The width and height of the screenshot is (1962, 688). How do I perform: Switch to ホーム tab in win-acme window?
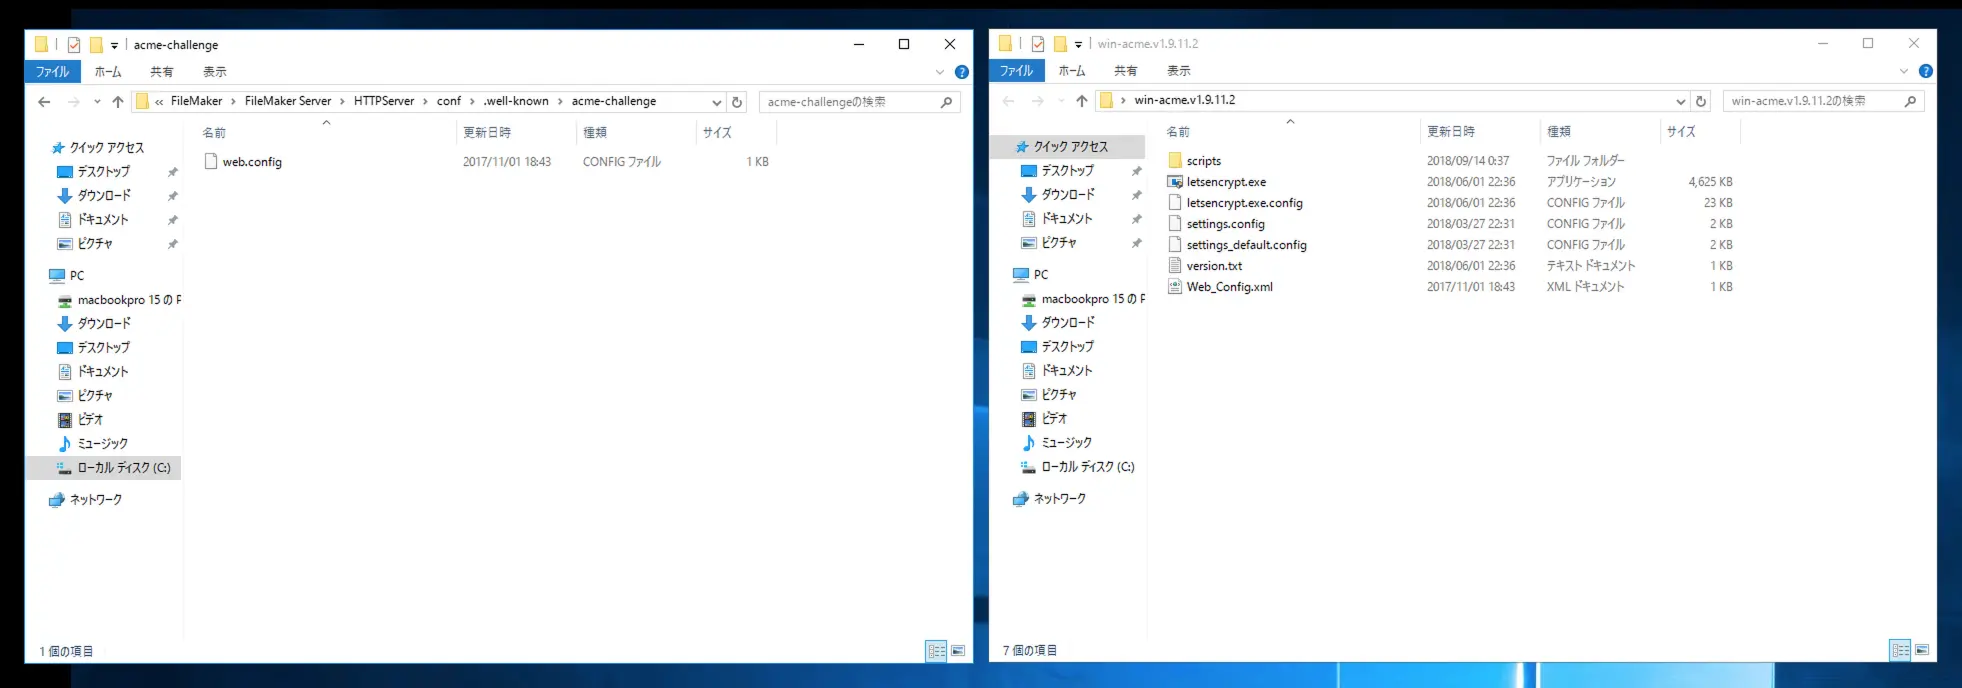point(1072,71)
